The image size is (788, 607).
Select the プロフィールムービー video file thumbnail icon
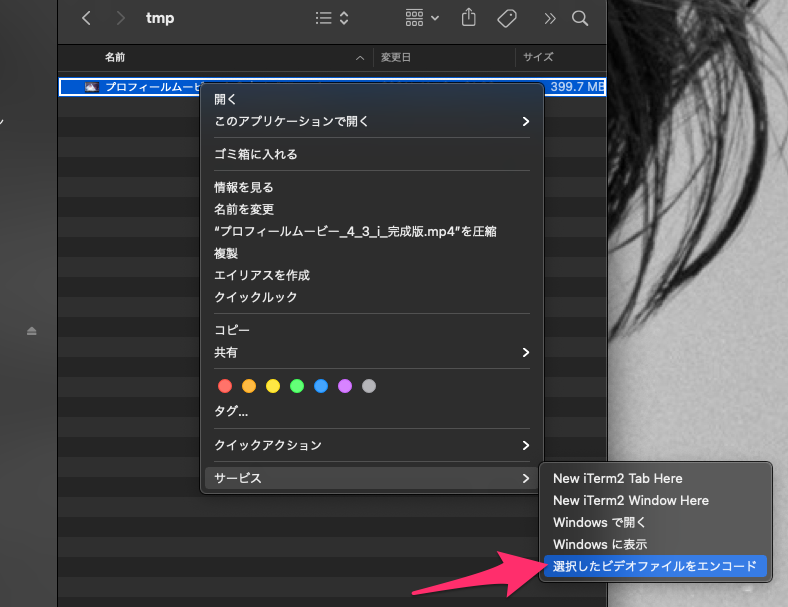point(91,87)
